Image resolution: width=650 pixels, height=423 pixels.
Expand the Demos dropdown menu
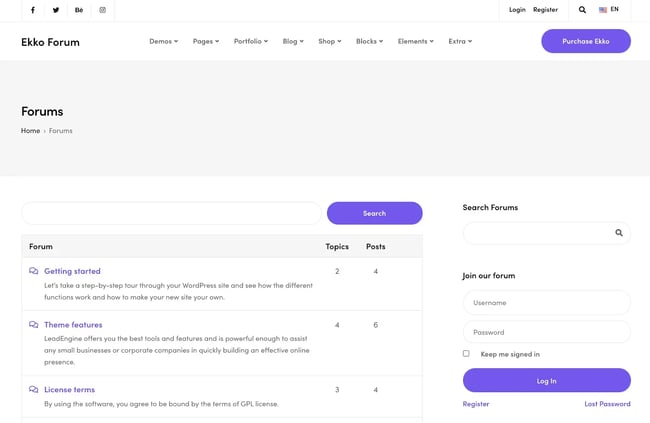click(x=163, y=42)
